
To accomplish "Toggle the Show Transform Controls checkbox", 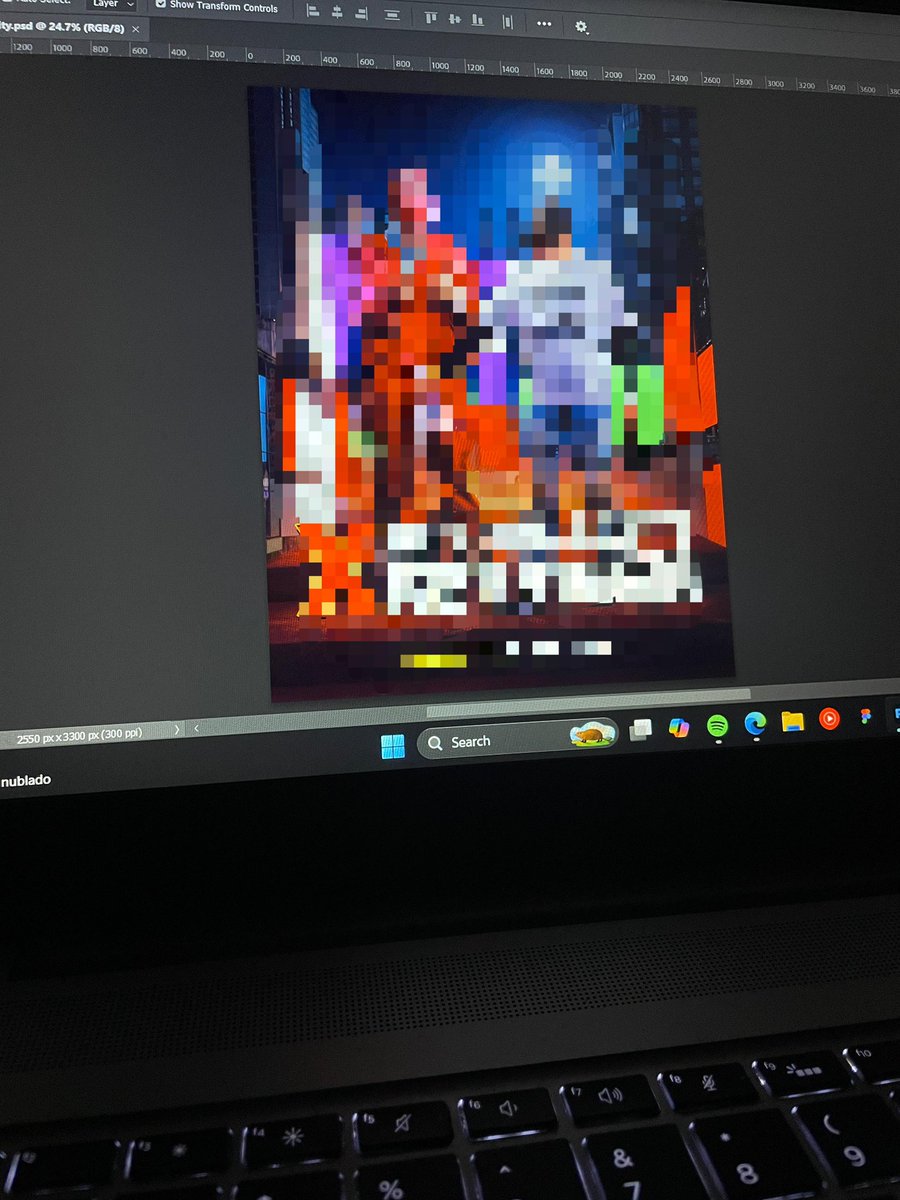I will click(160, 4).
